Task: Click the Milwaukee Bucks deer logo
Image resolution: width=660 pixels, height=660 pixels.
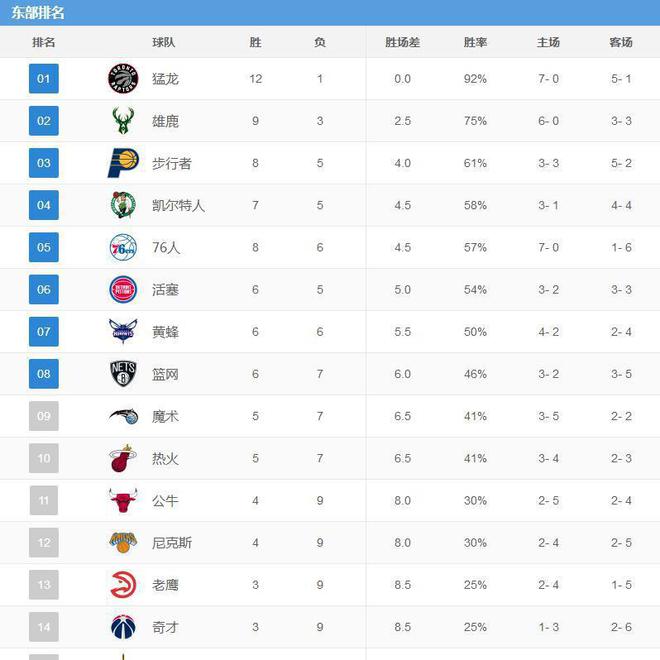Action: (123, 121)
